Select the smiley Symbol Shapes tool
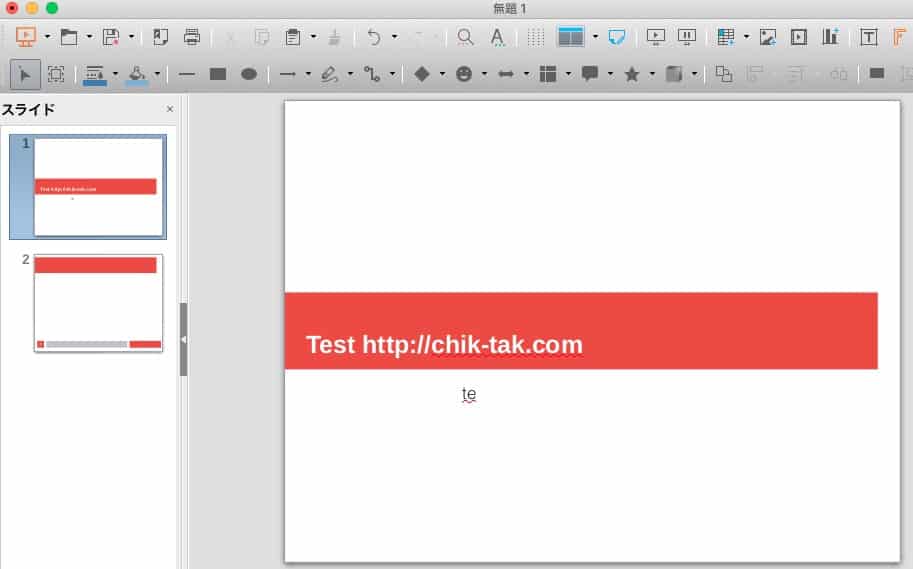The height and width of the screenshot is (569, 913). tap(463, 74)
